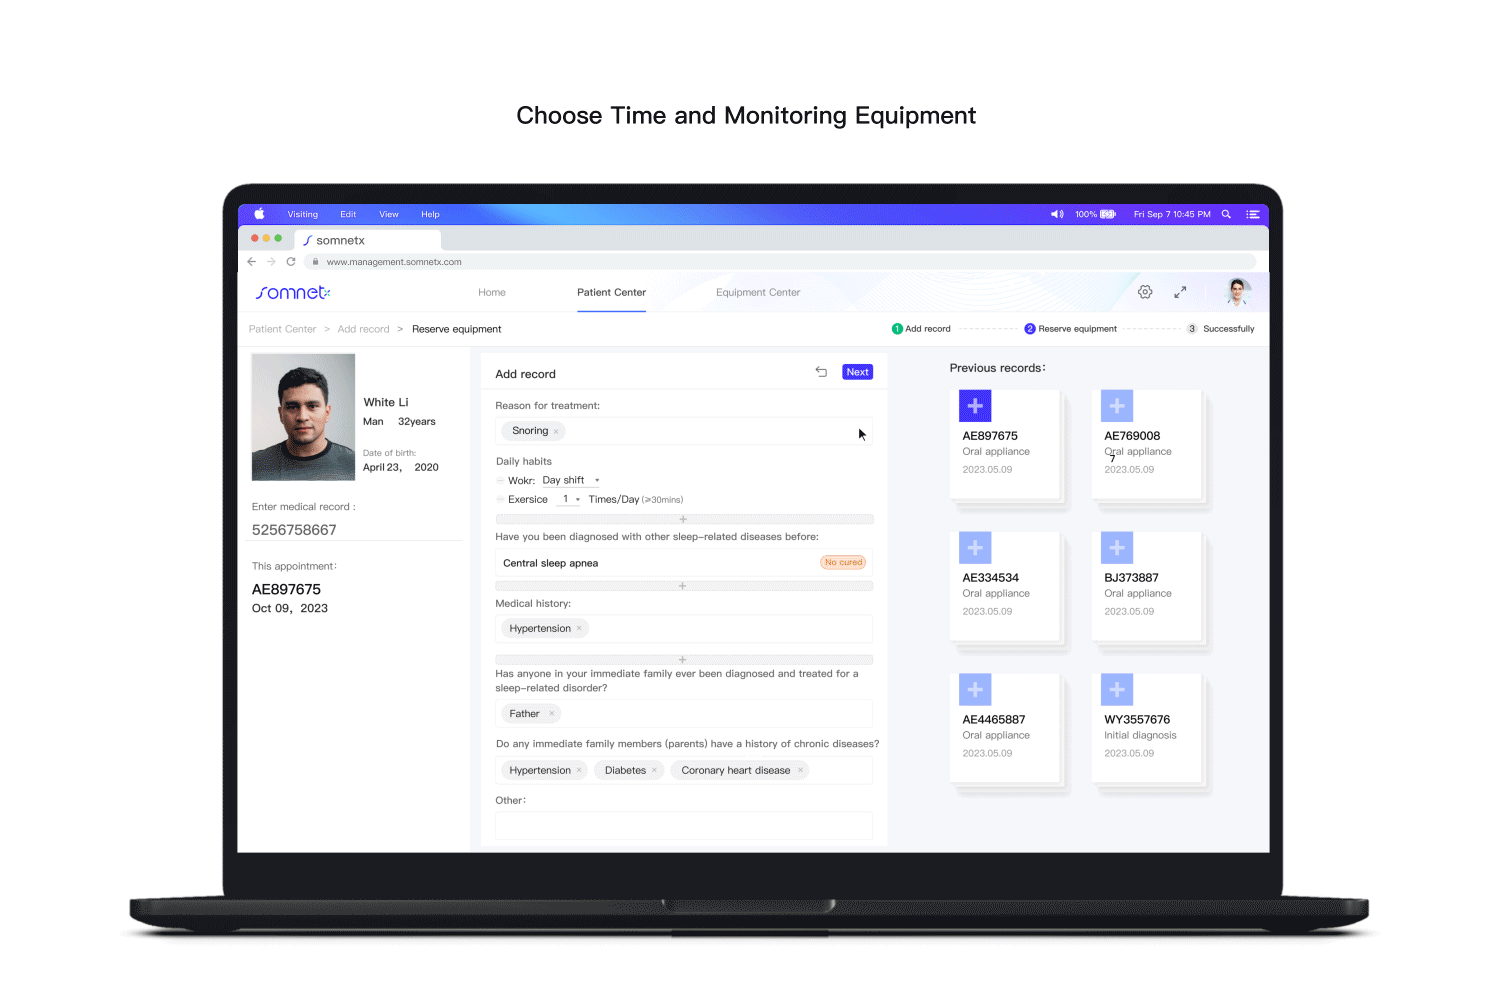Image resolution: width=1500 pixels, height=1000 pixels.
Task: Remove the Hypertension tag under Medical history
Action: click(579, 629)
